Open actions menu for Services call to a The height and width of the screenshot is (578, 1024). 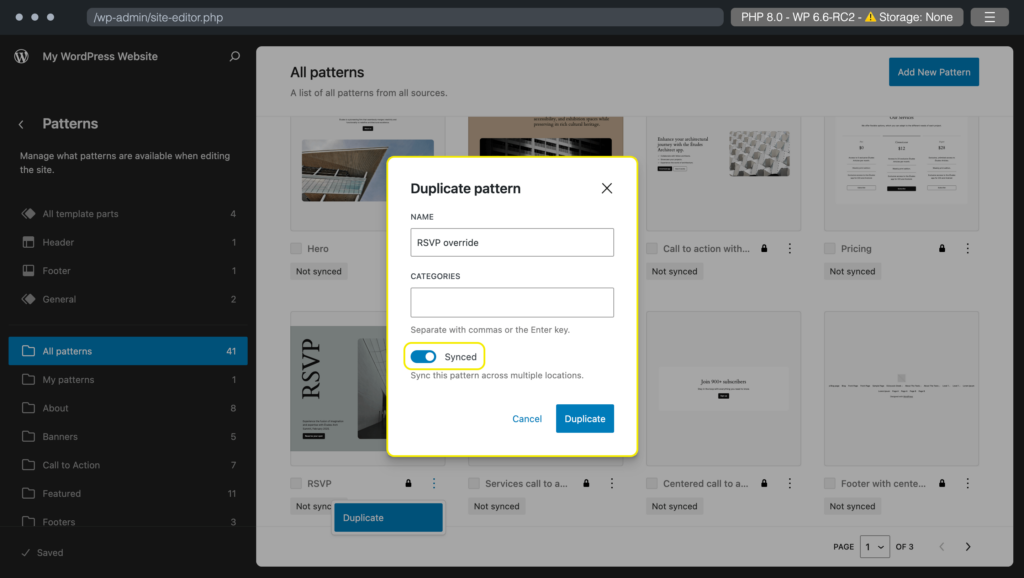coord(612,483)
